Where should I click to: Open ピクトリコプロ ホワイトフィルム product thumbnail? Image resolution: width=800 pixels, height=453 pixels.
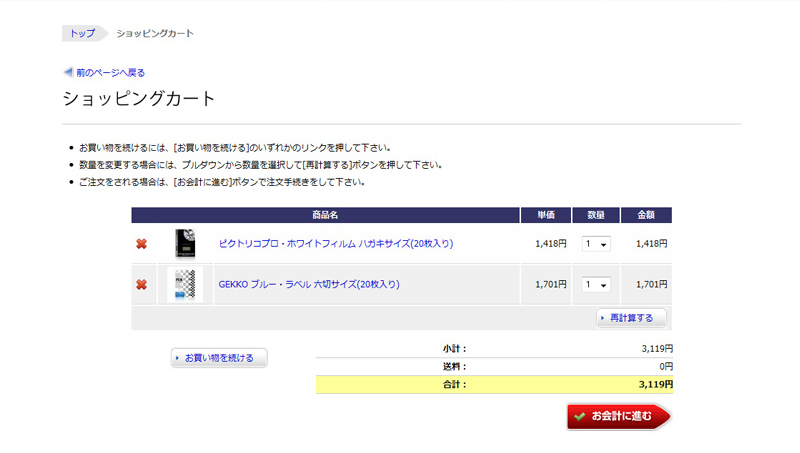[185, 243]
